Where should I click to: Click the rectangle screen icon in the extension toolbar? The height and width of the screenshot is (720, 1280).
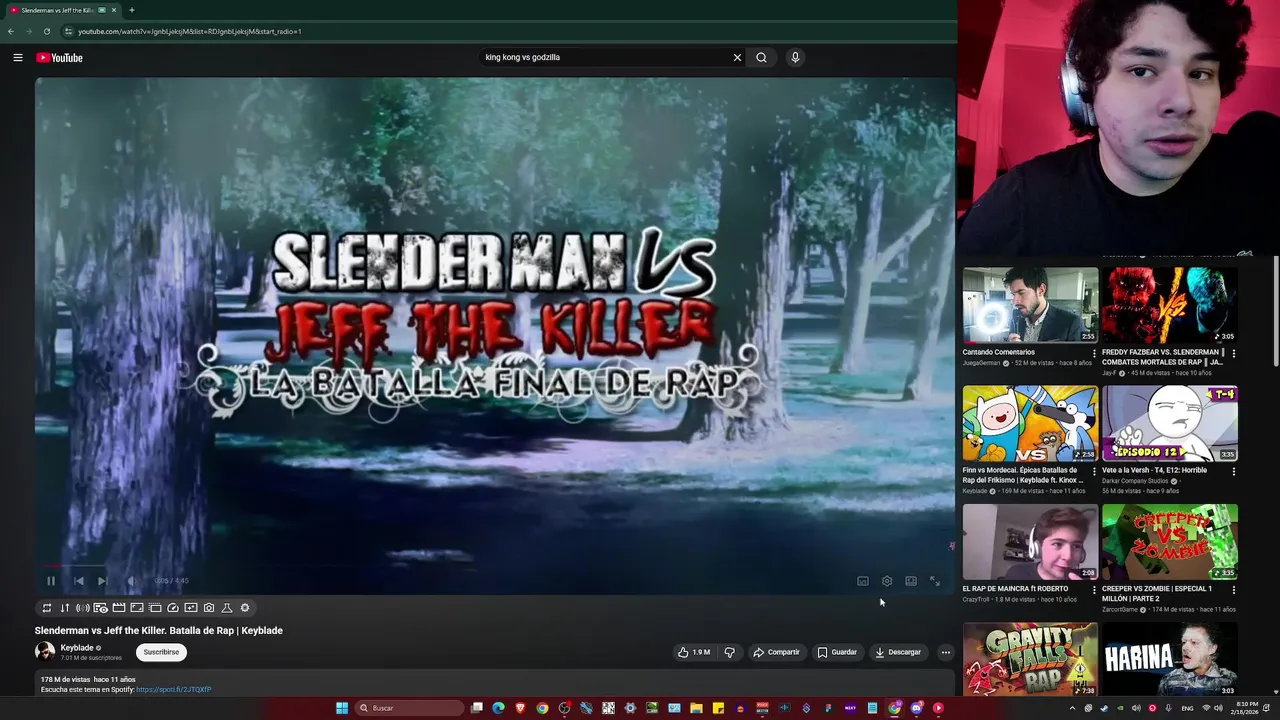pyautogui.click(x=137, y=607)
